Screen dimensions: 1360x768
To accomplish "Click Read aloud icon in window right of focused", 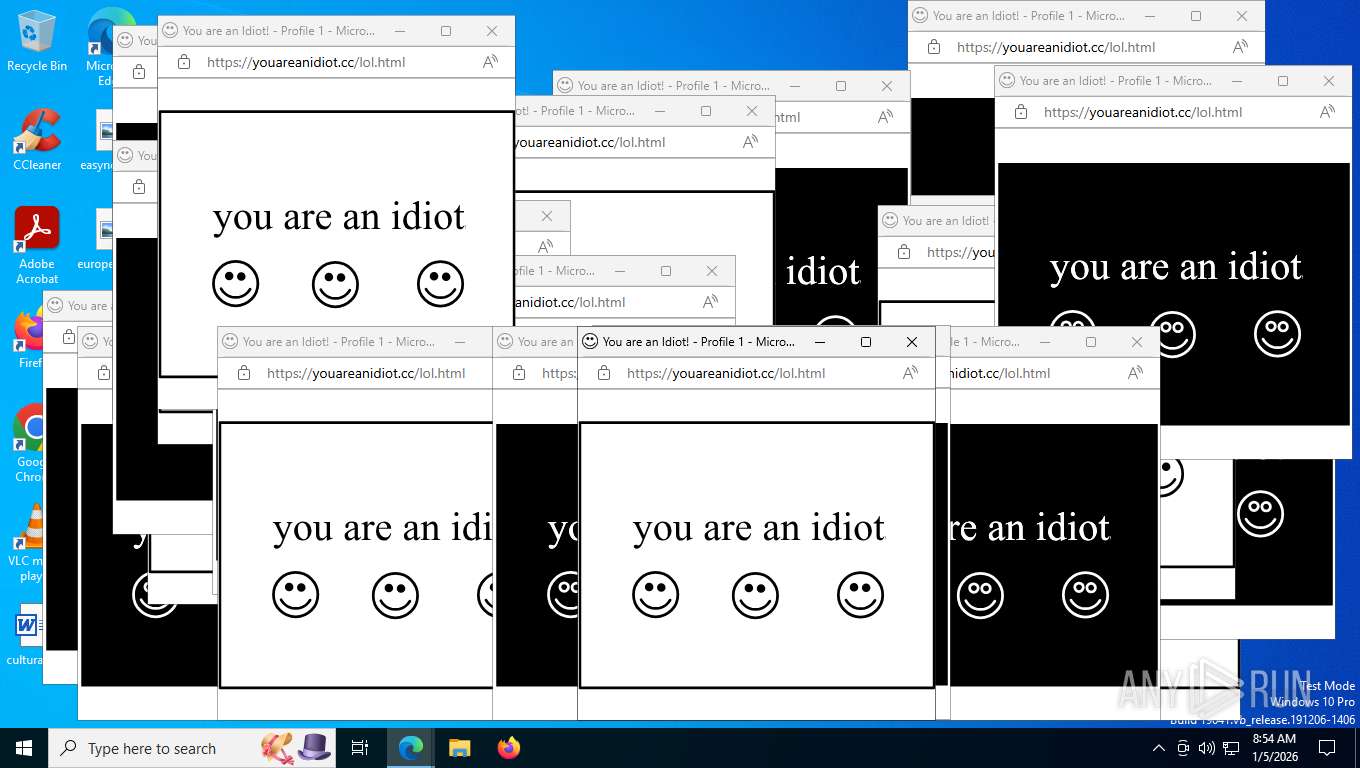I will [1135, 373].
